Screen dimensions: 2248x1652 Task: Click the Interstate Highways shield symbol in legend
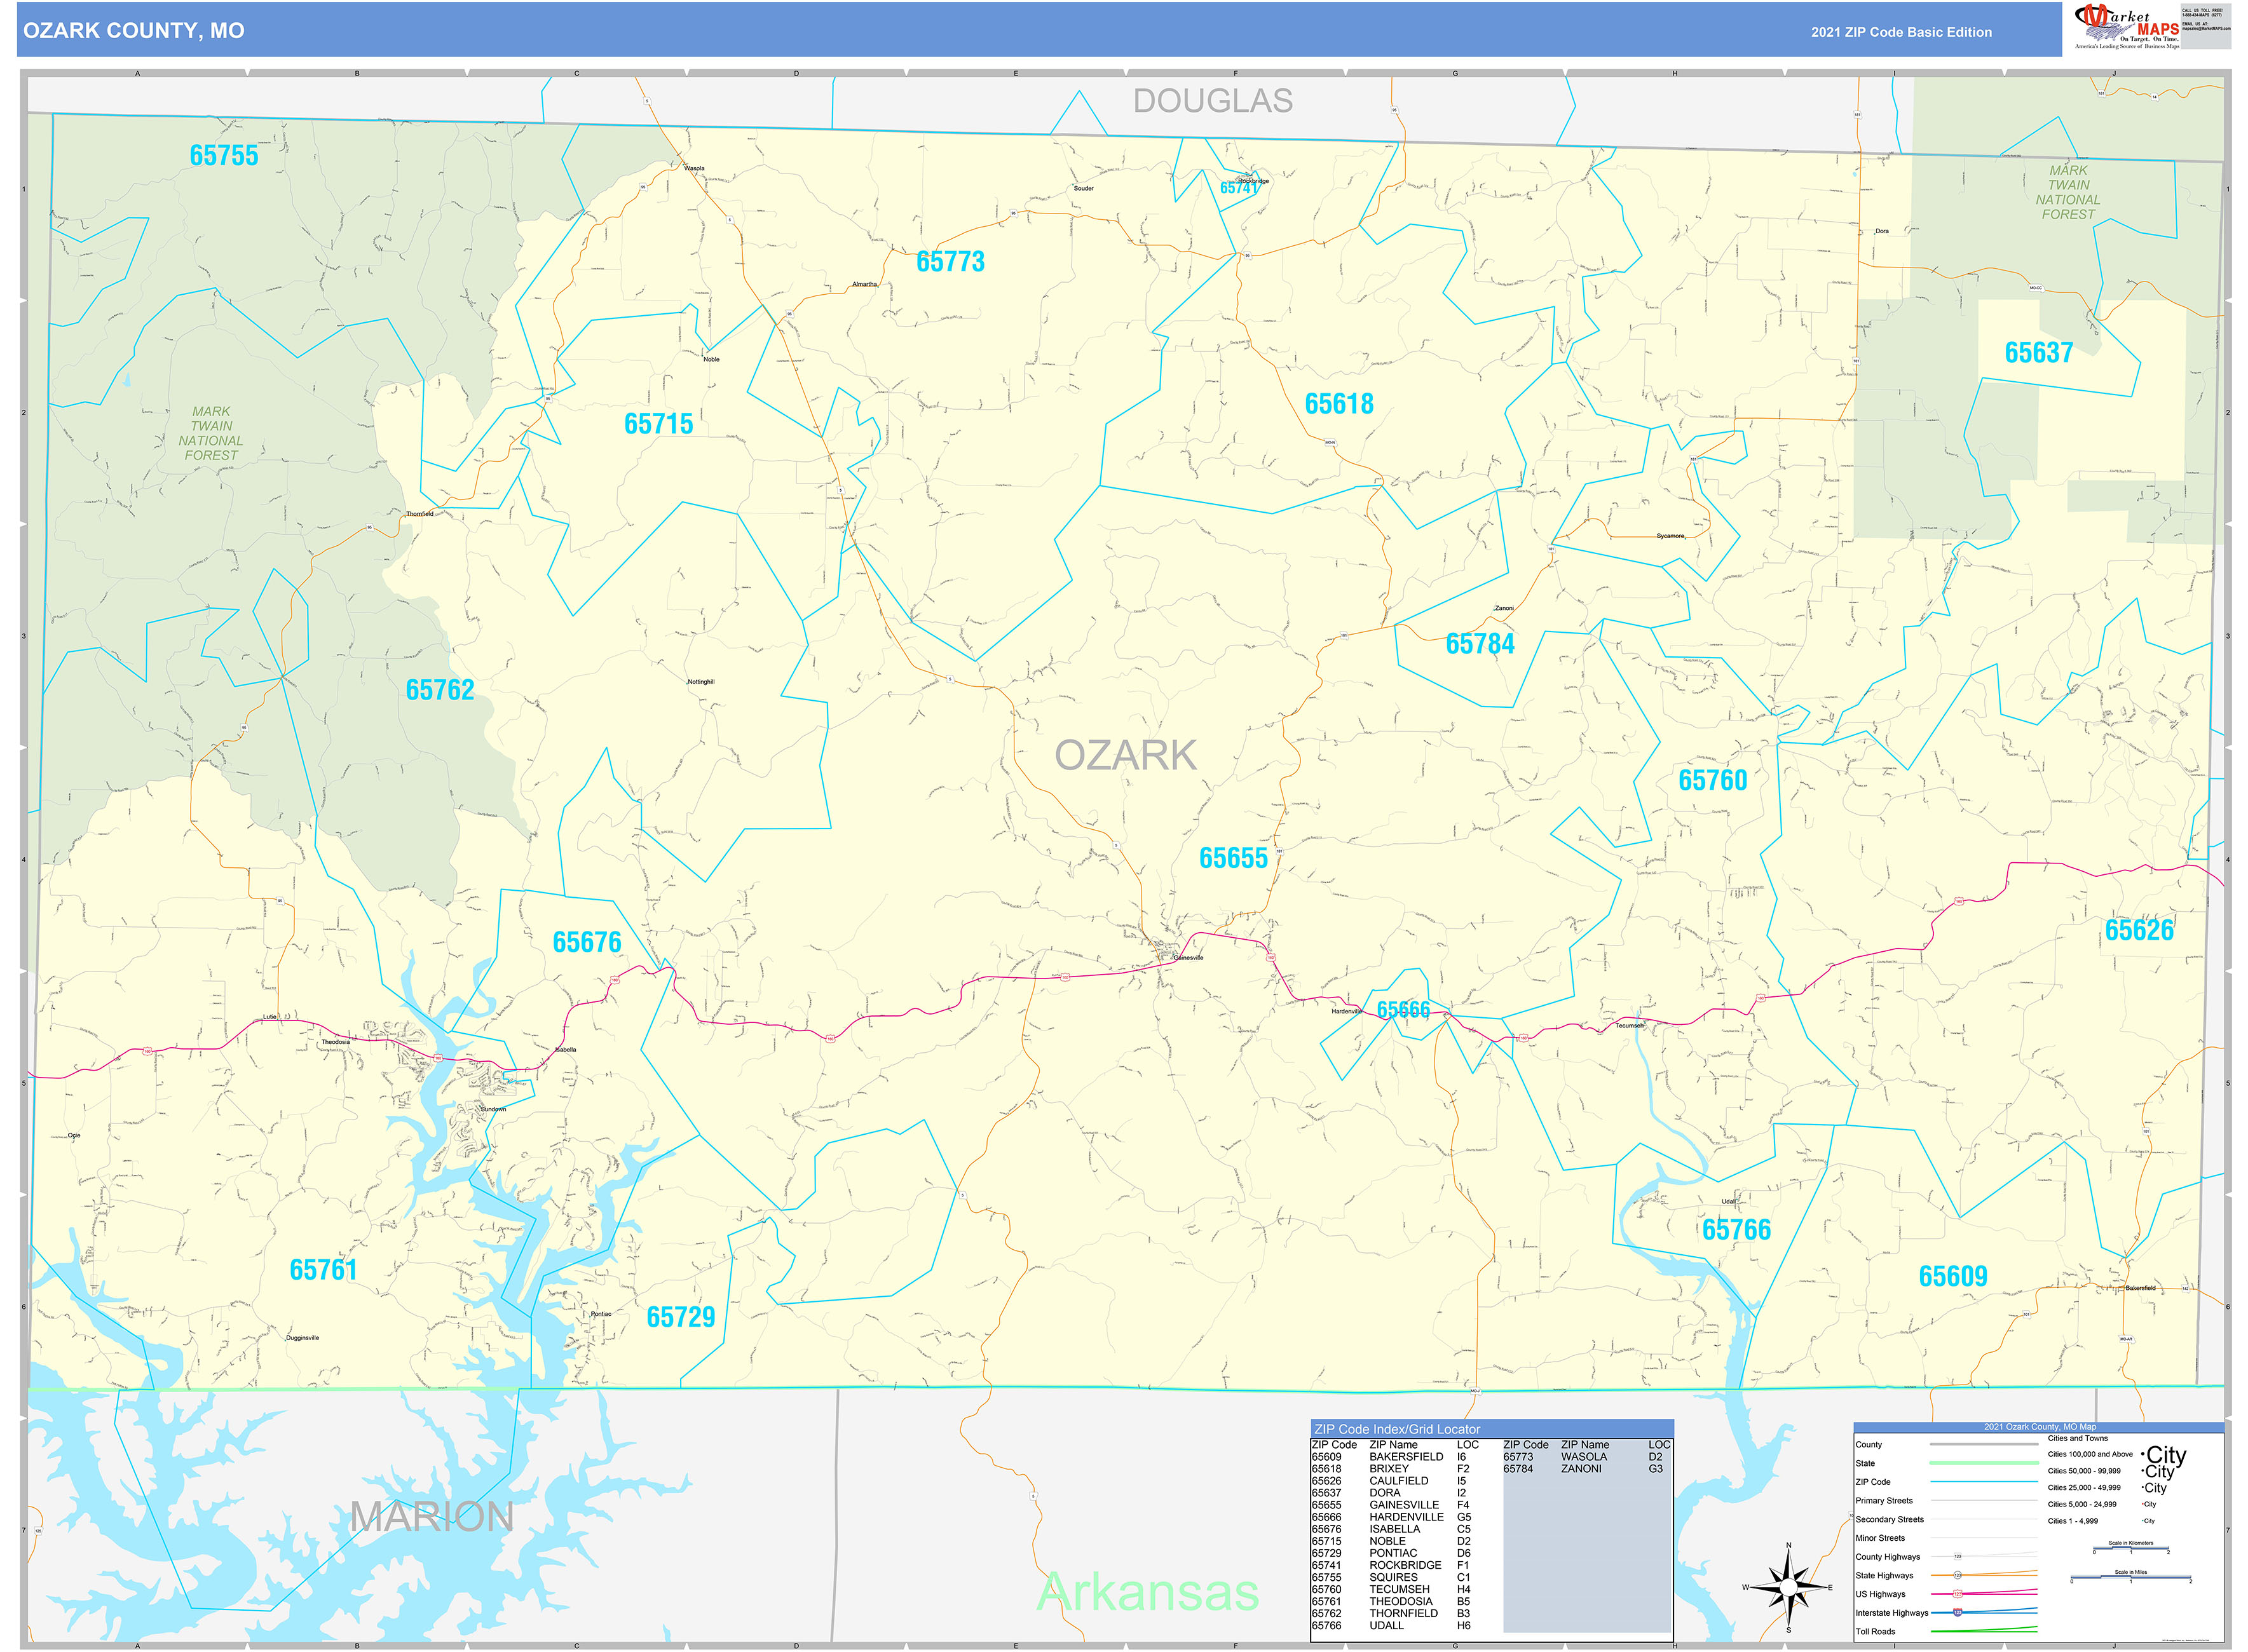(1959, 1613)
